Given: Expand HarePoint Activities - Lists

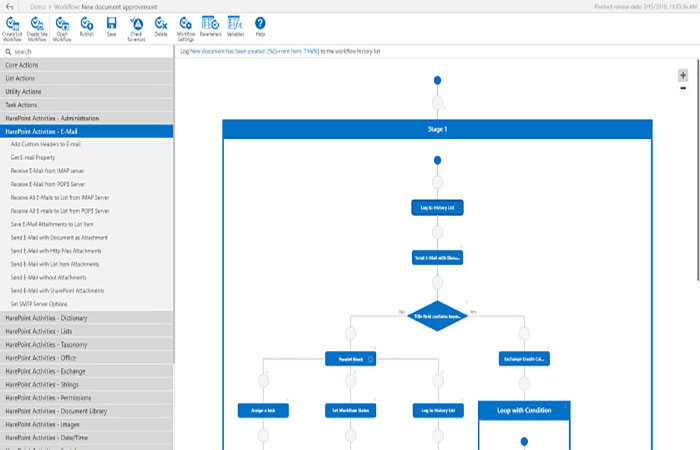Looking at the screenshot, I should coord(87,331).
